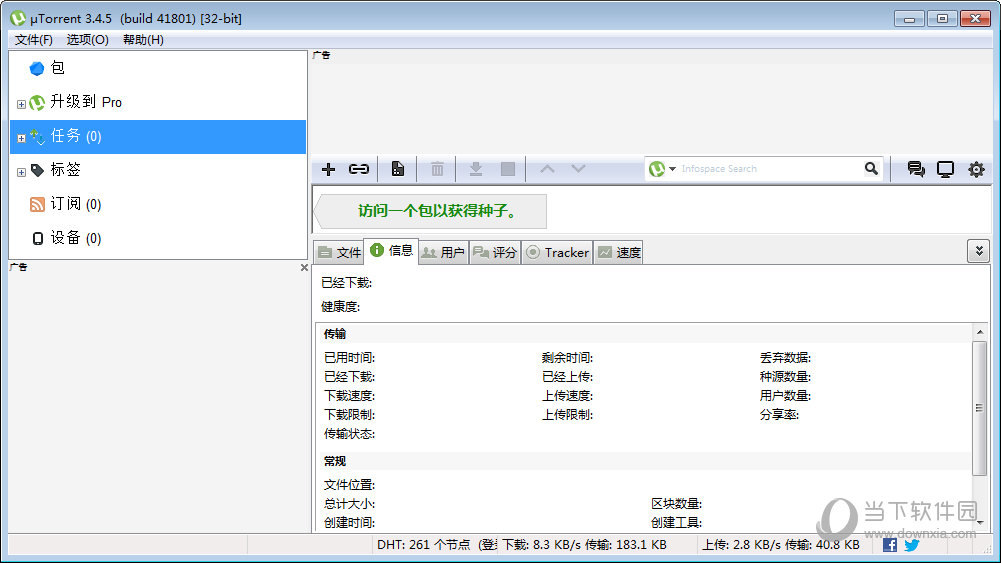Open Preferences gear icon
This screenshot has width=1001, height=563.
click(976, 169)
